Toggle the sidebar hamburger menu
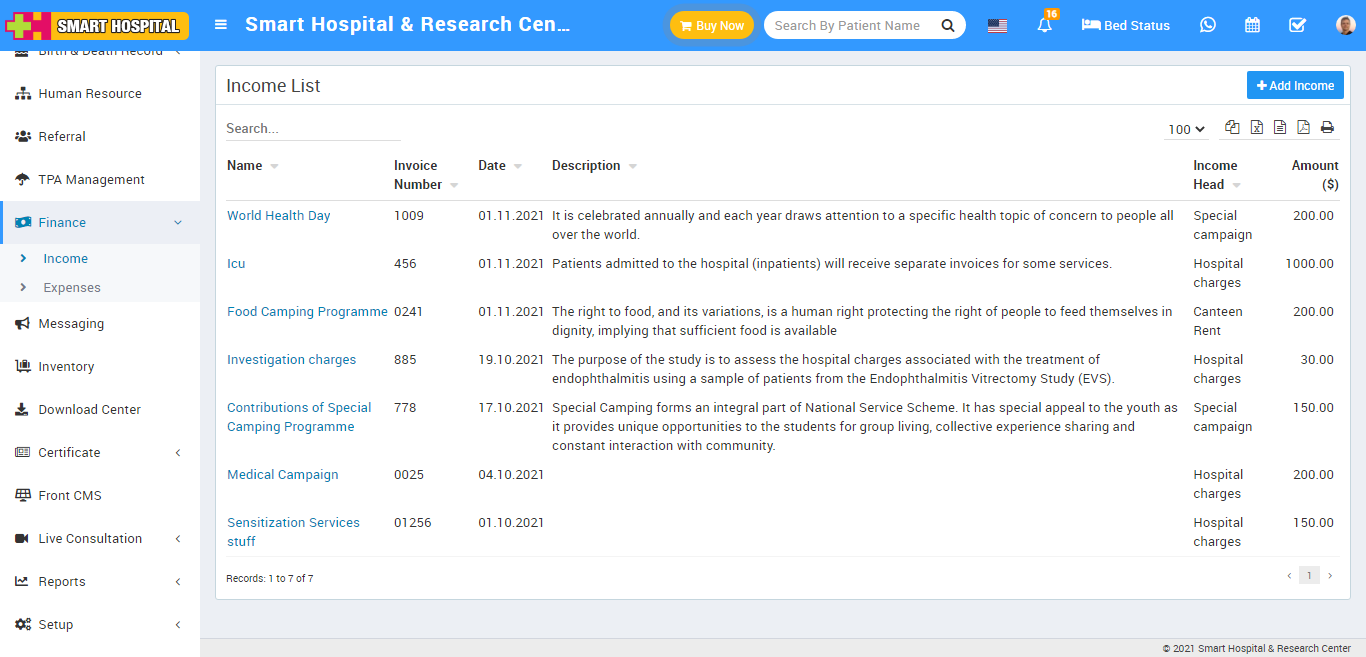Image resolution: width=1366 pixels, height=657 pixels. click(221, 25)
